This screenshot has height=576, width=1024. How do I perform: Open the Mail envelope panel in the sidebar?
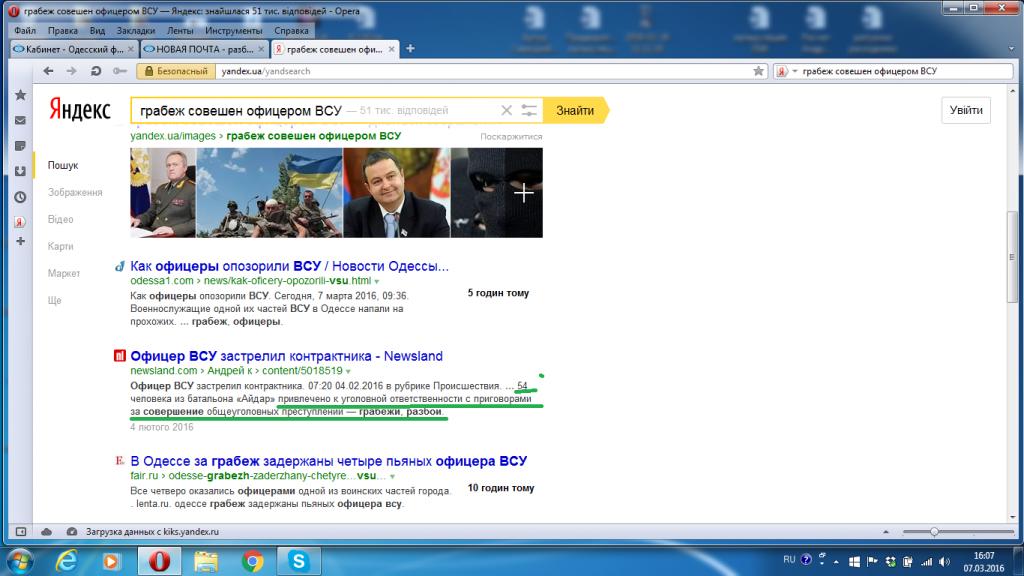tap(20, 120)
